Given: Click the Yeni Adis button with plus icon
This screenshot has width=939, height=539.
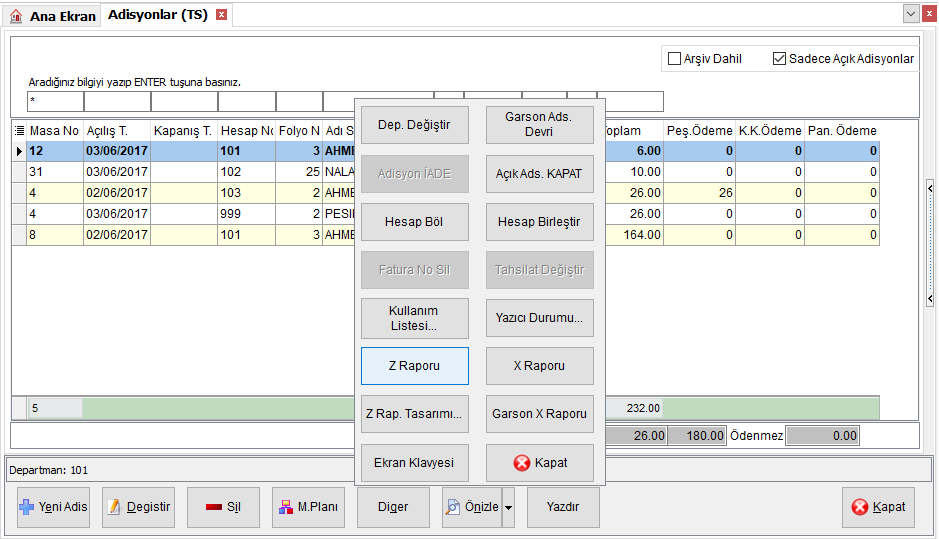Looking at the screenshot, I should [x=53, y=507].
